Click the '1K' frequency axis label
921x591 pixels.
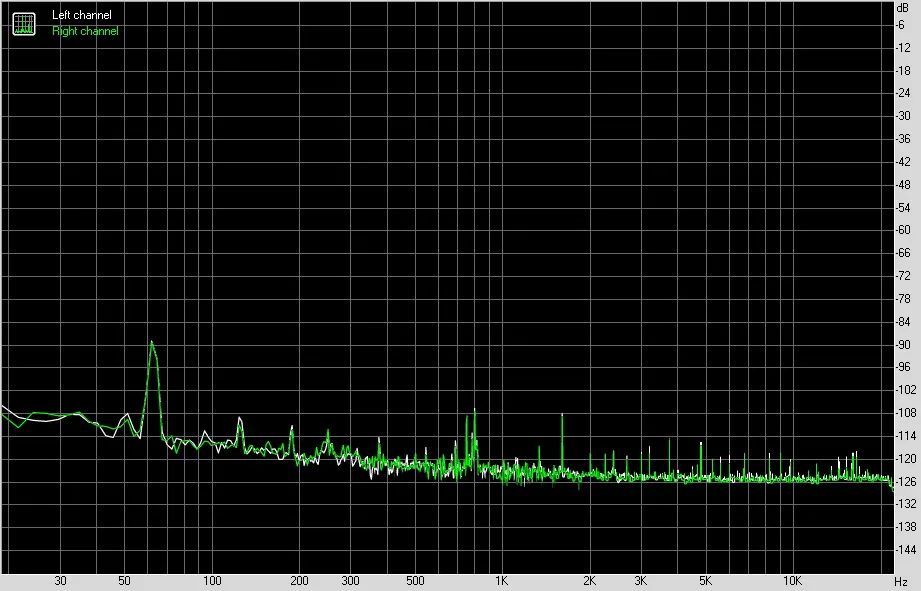point(501,581)
